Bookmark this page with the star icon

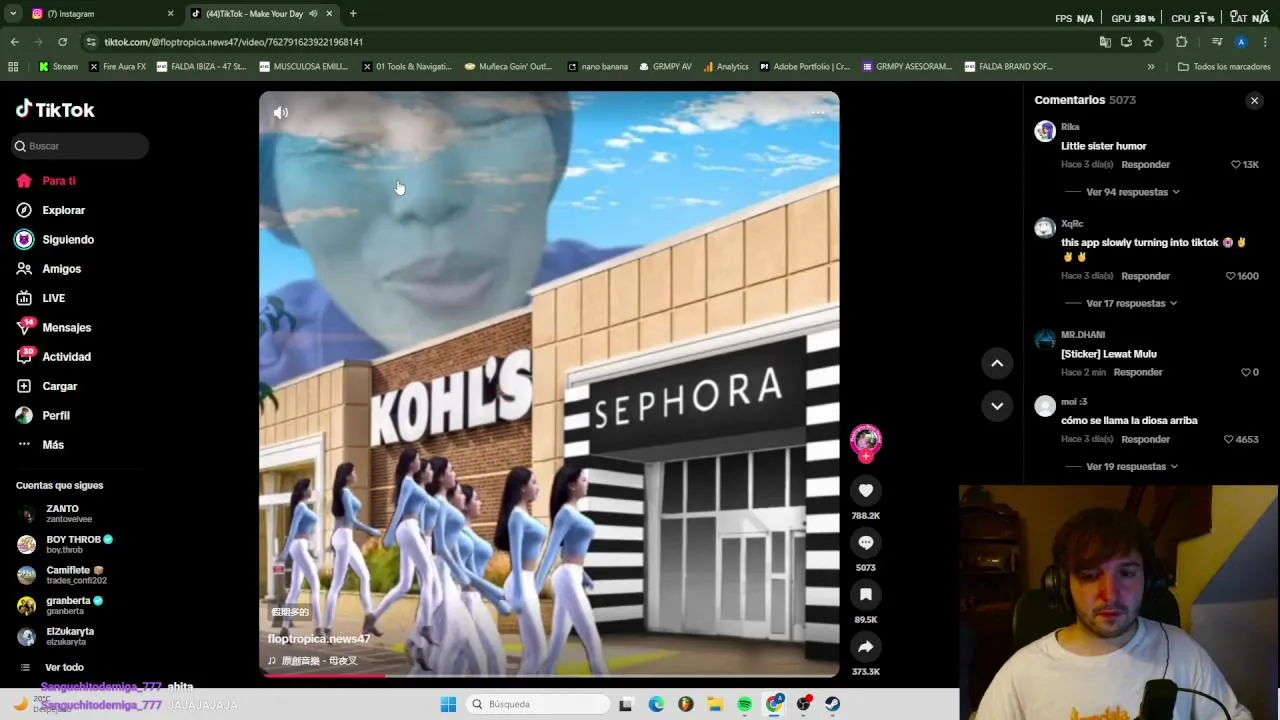(1148, 42)
